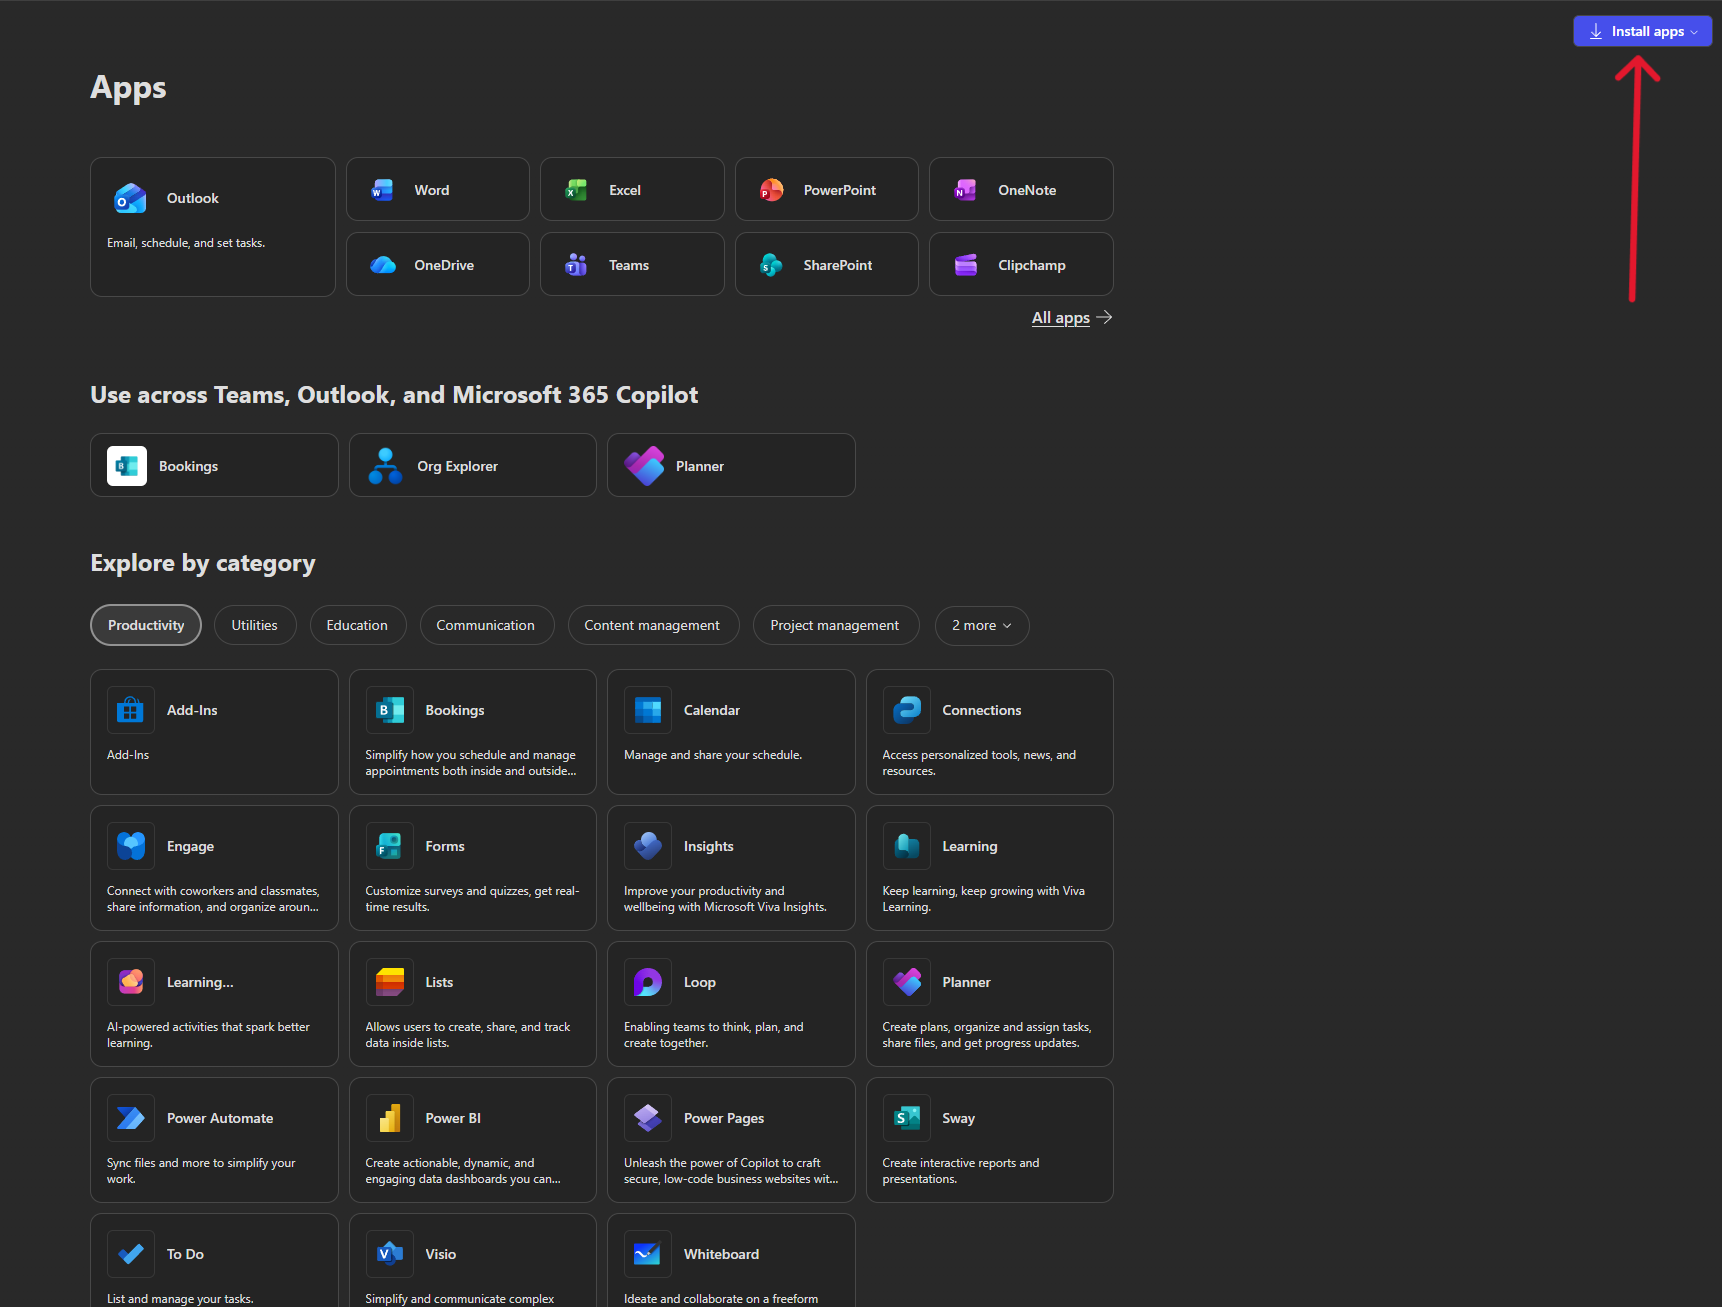Select the Engage app icon
Screen dimensions: 1722x1307
click(131, 846)
